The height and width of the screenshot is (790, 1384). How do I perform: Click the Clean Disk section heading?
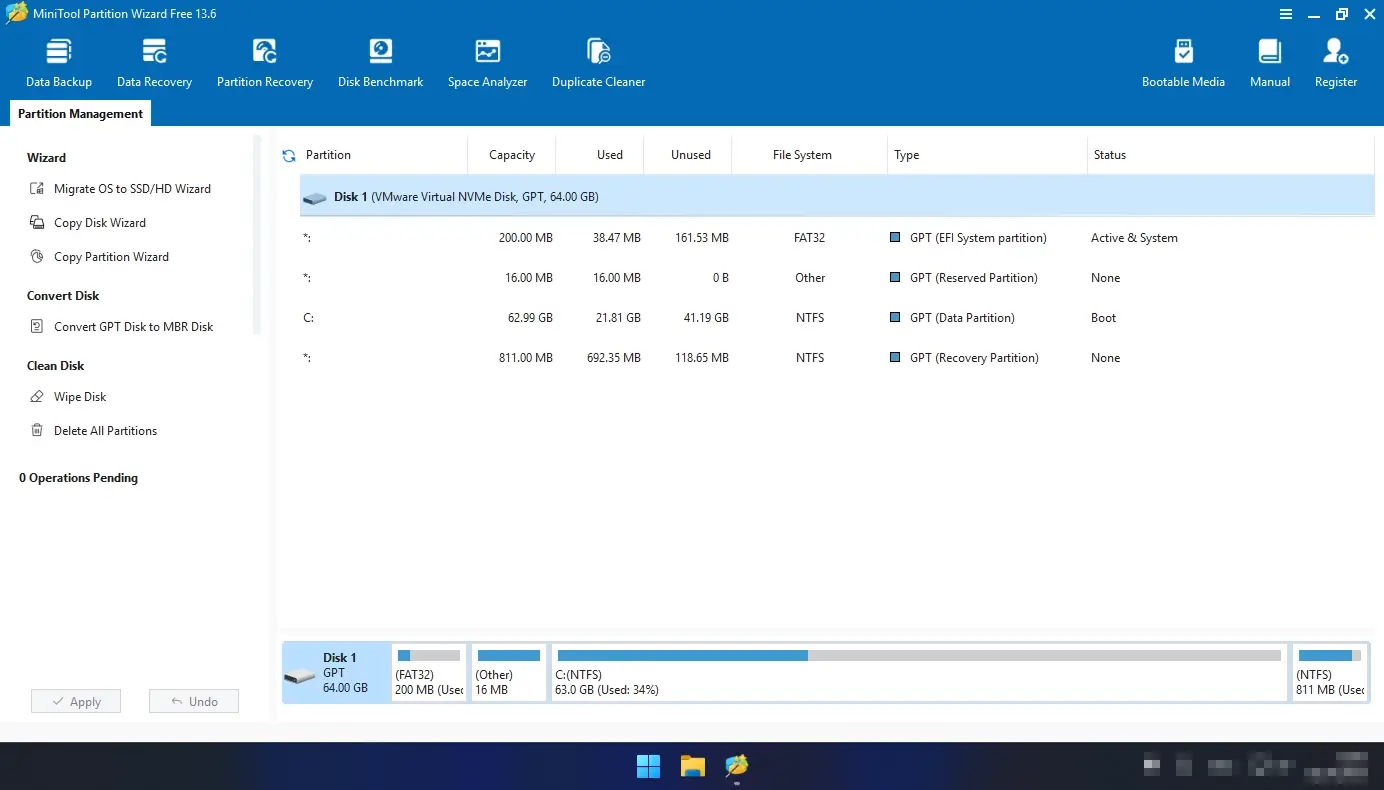point(56,366)
